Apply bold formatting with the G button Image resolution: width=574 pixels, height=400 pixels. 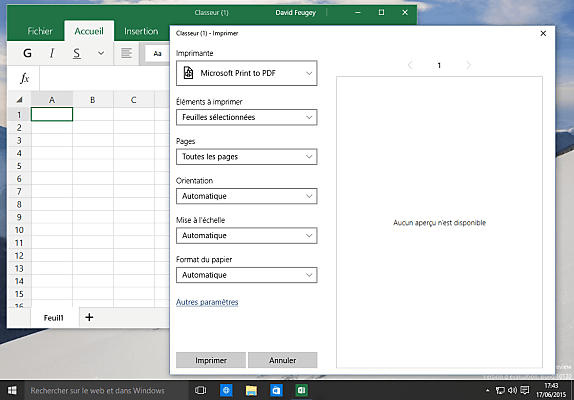pyautogui.click(x=27, y=53)
